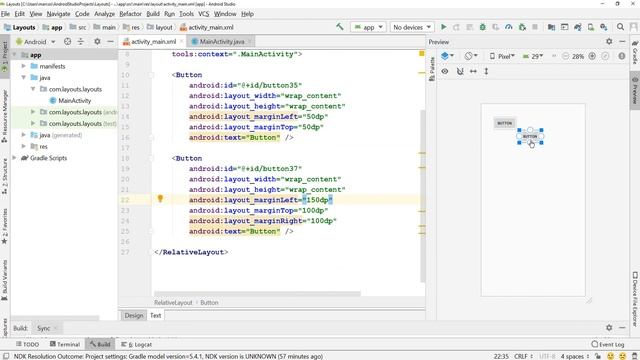Click the collapse all icon in Project panel
This screenshot has height=360, width=640.
click(x=80, y=42)
